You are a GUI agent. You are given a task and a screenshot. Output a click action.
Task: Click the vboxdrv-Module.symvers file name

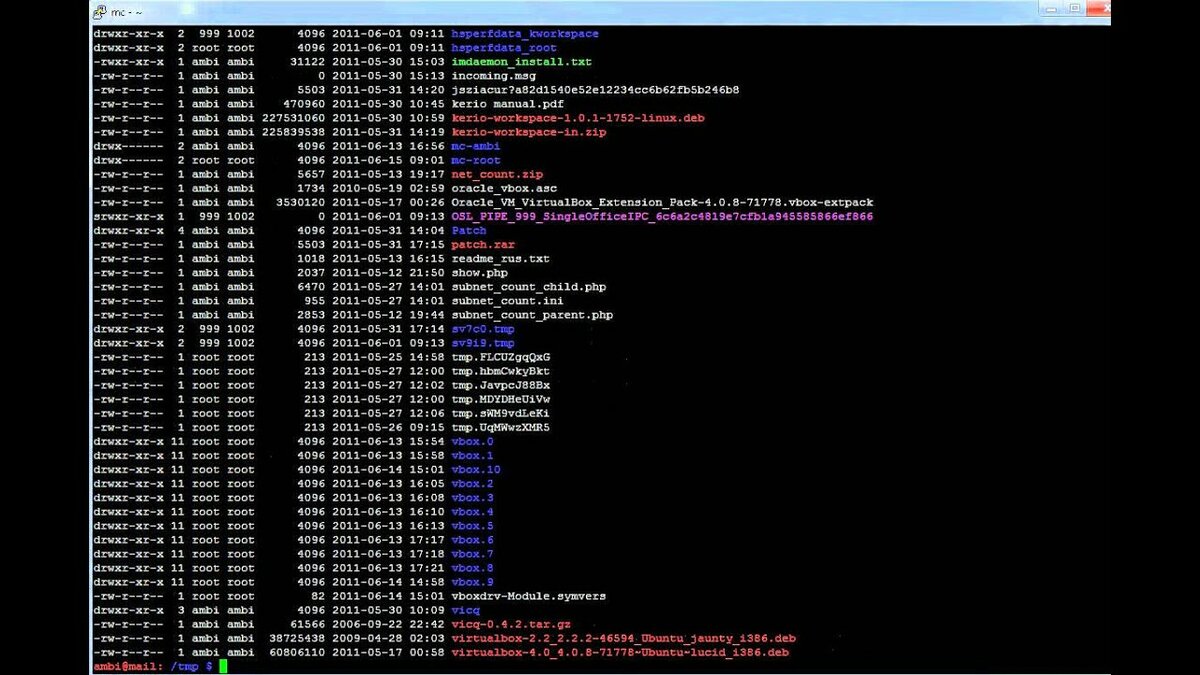coord(529,596)
